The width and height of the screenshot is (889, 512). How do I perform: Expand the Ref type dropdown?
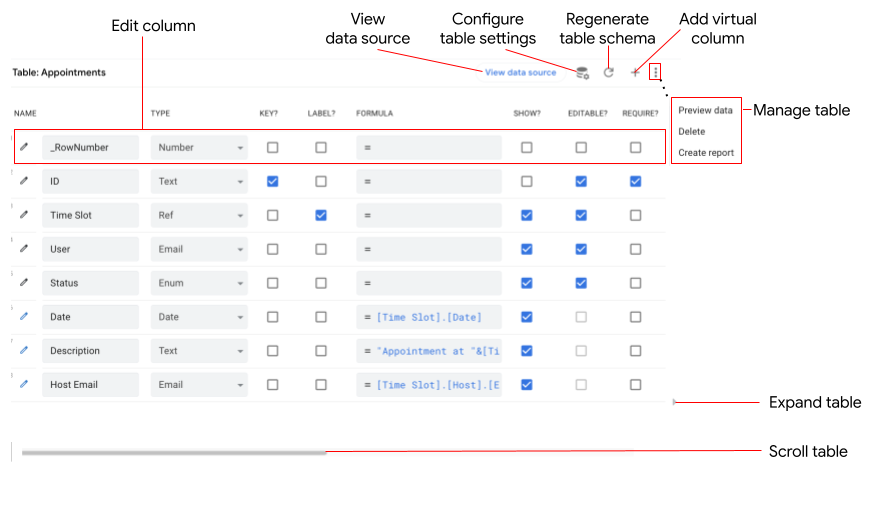[199, 215]
